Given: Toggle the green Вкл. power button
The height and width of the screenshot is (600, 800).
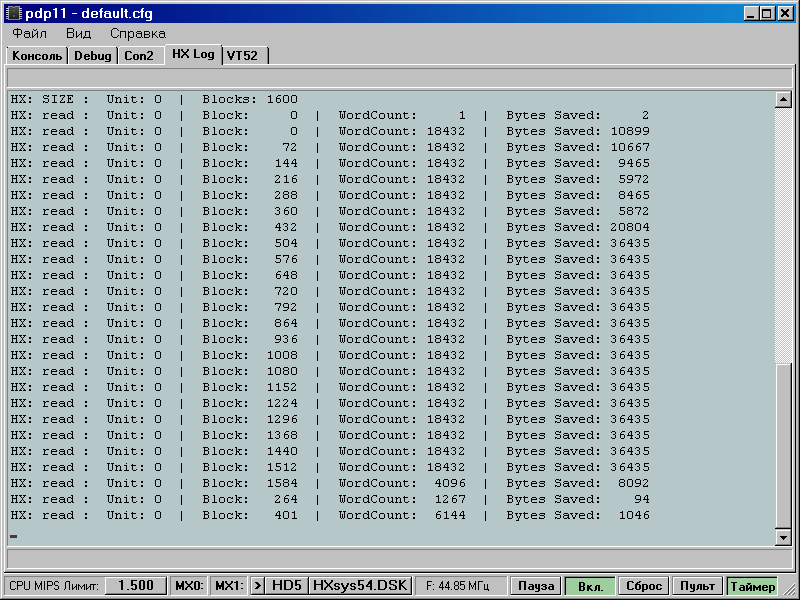Looking at the screenshot, I should point(589,586).
